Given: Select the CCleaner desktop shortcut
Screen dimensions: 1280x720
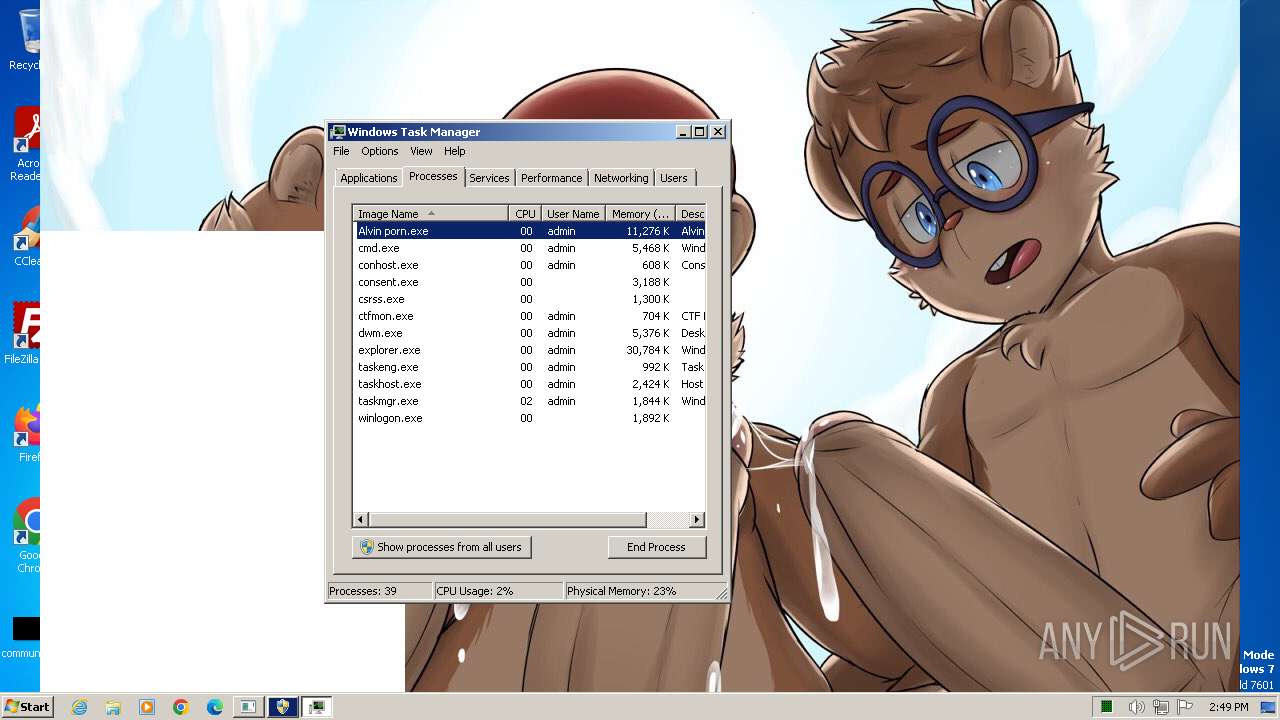Looking at the screenshot, I should click(x=28, y=236).
